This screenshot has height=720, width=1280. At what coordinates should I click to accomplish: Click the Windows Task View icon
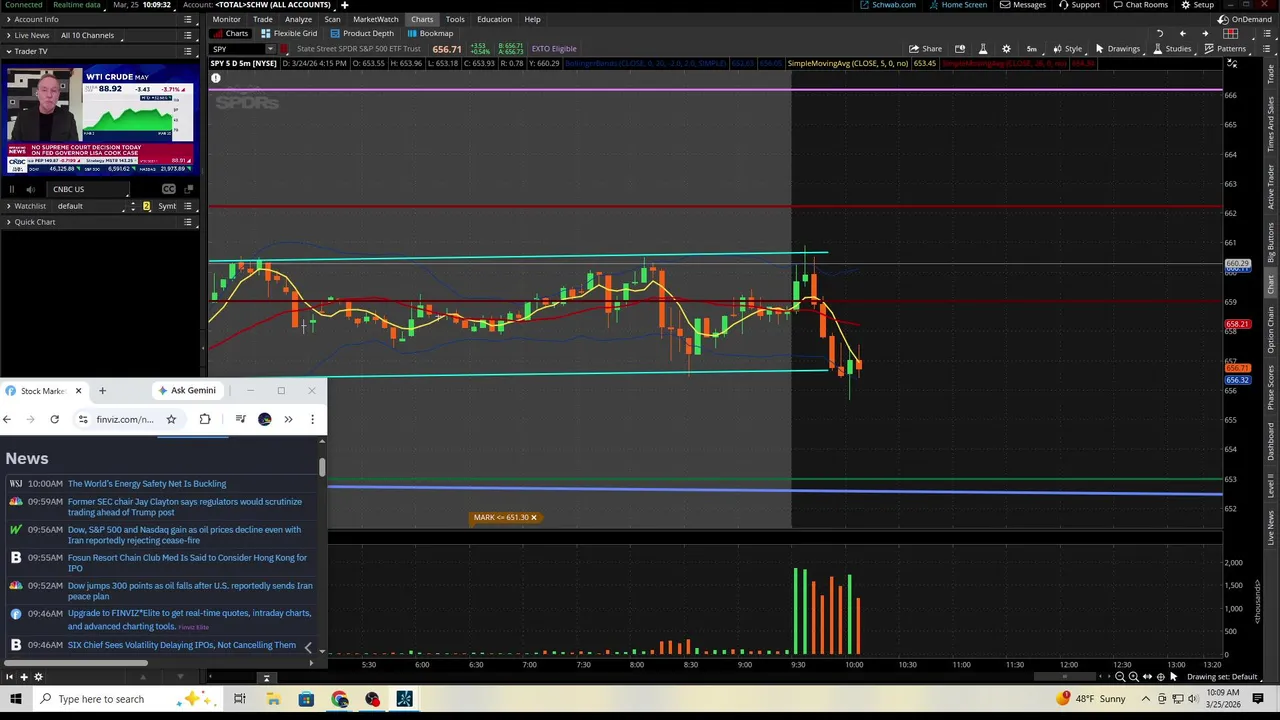coord(240,699)
